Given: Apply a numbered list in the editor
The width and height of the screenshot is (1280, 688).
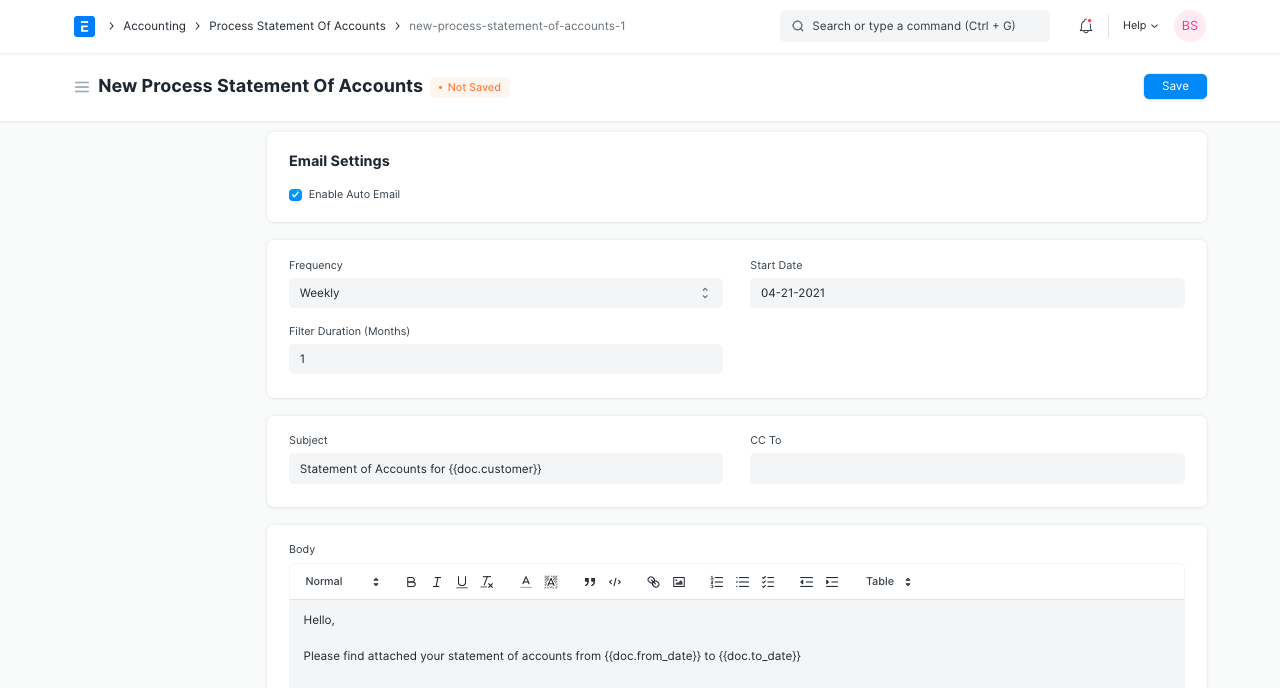Looking at the screenshot, I should click(x=716, y=581).
